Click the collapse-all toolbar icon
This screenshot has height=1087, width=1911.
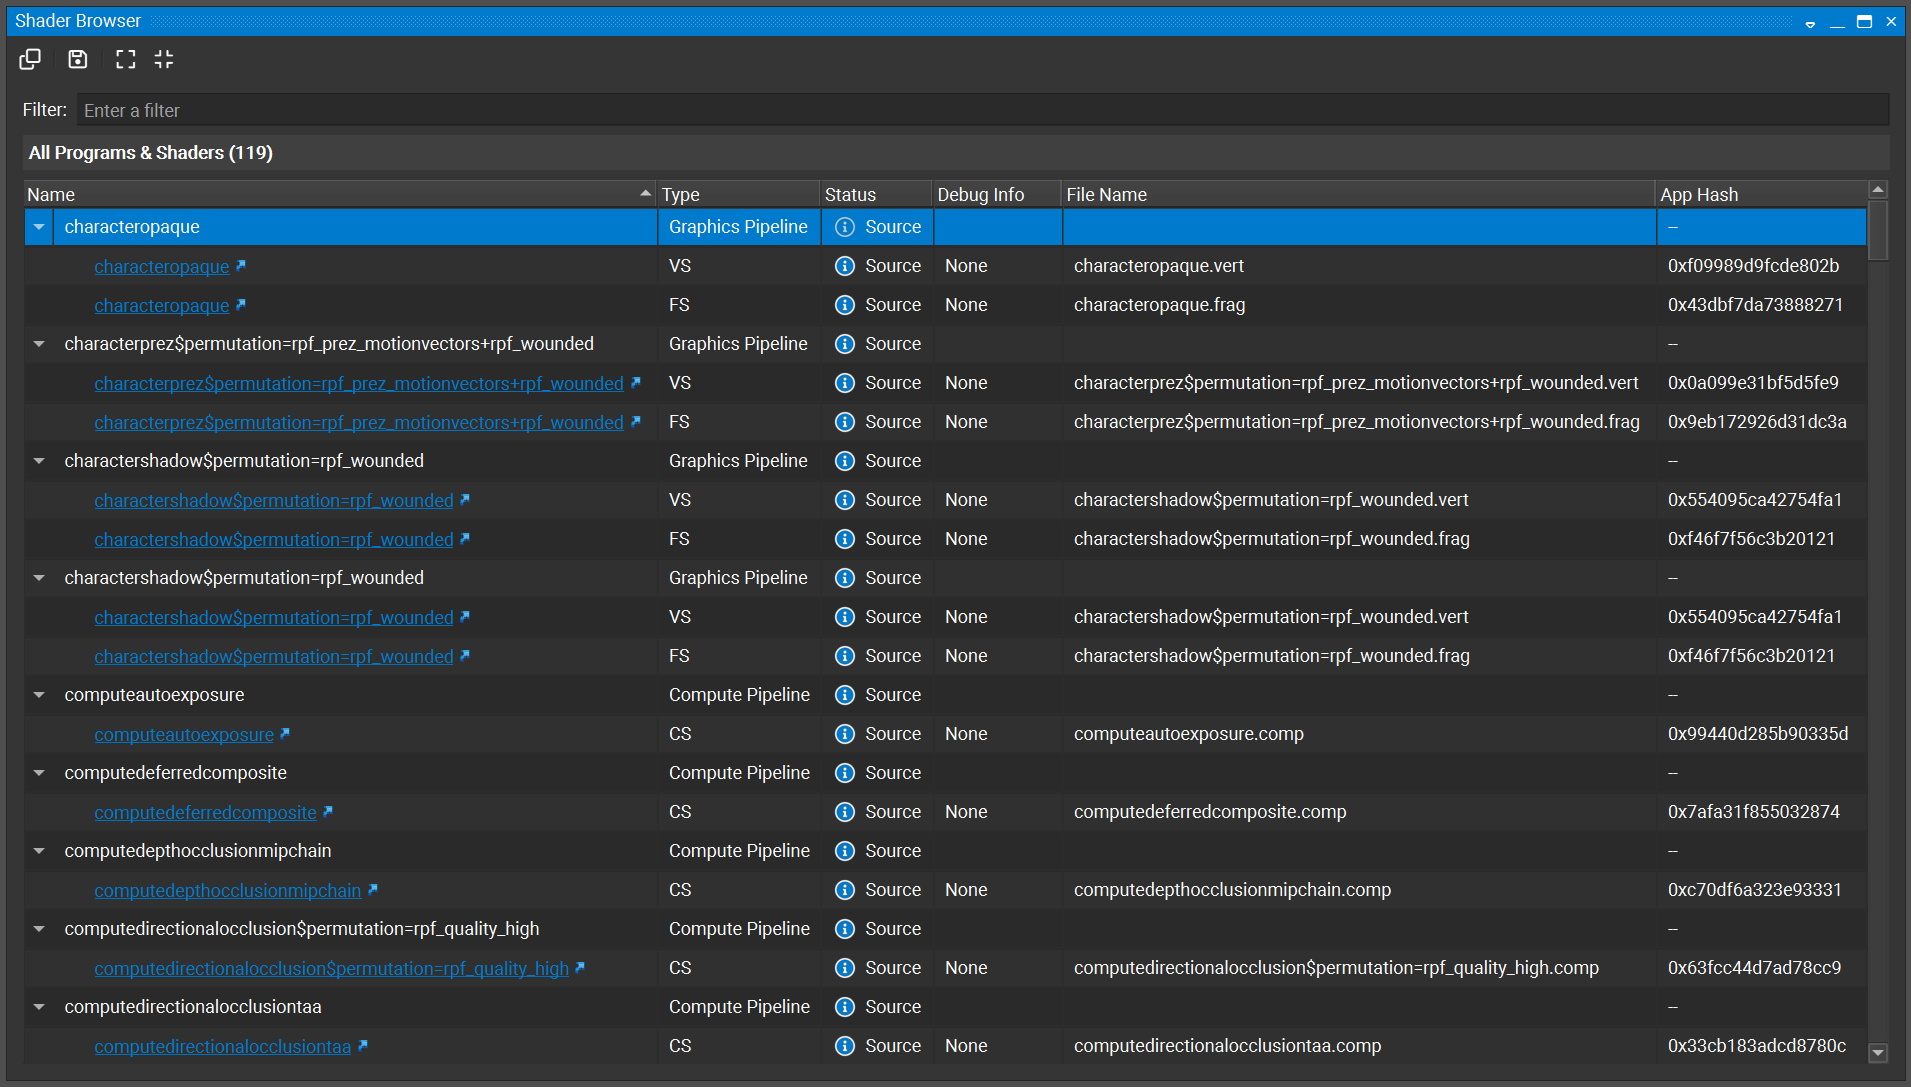[164, 59]
